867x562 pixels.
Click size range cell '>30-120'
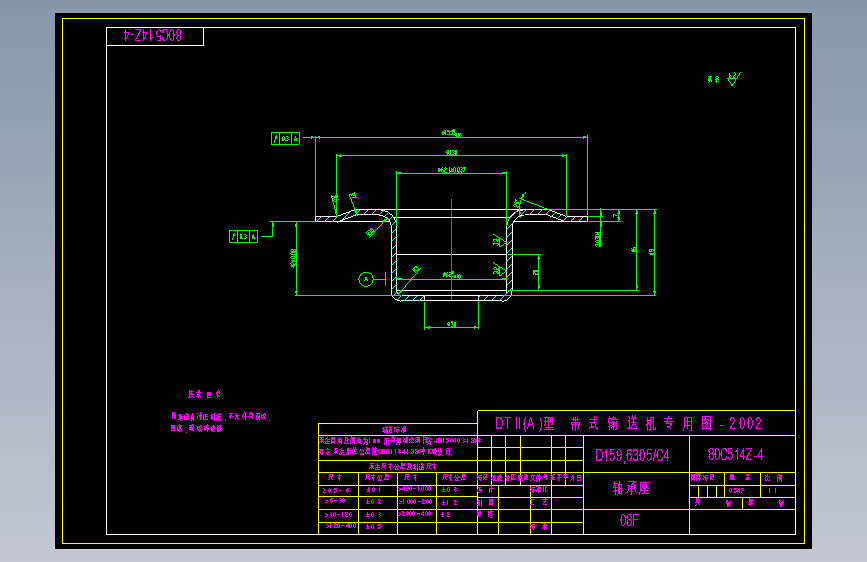pyautogui.click(x=338, y=514)
